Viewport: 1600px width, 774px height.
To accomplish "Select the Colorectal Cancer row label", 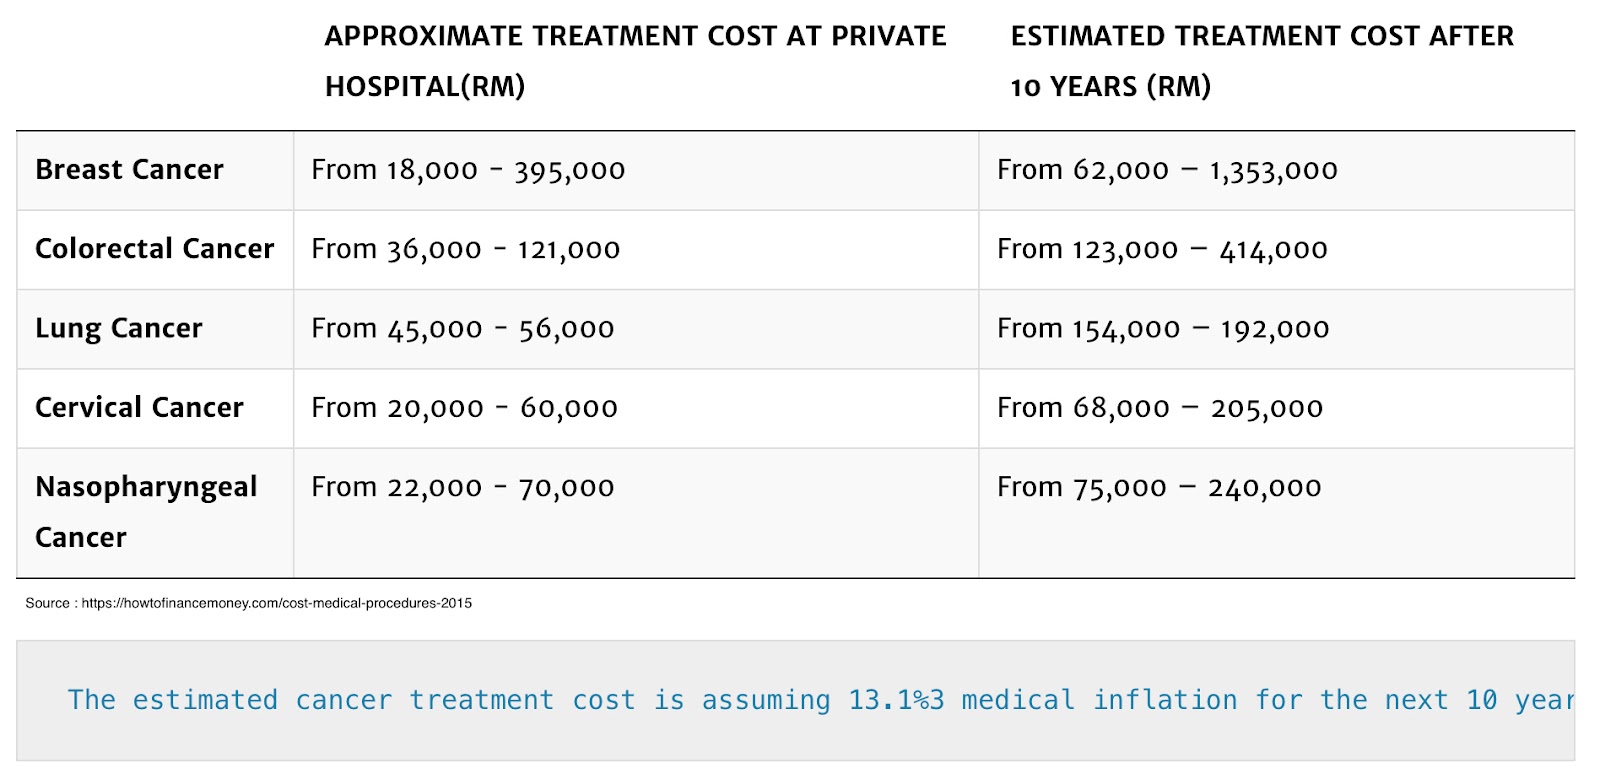I will [x=154, y=249].
